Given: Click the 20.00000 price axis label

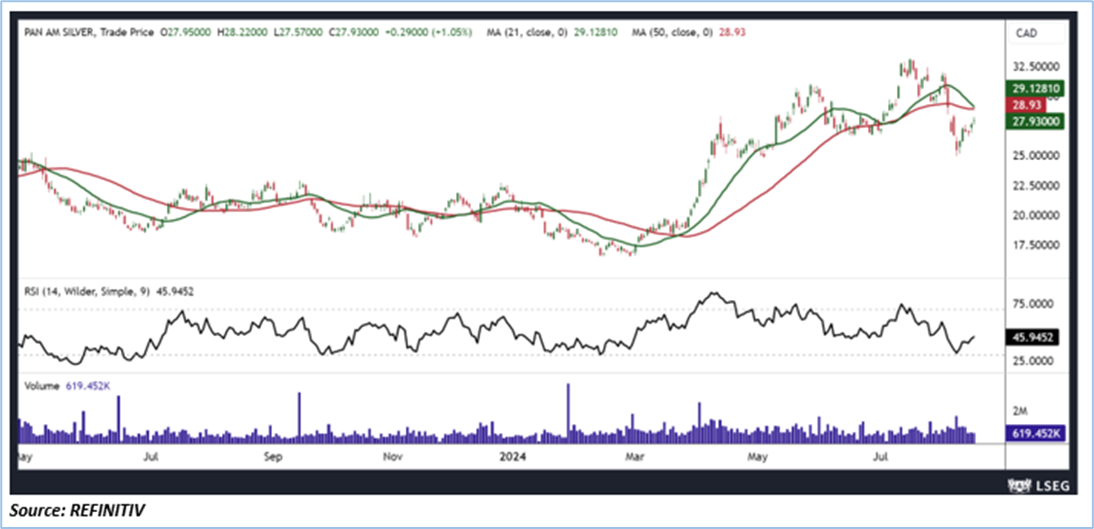Looking at the screenshot, I should click(1037, 215).
